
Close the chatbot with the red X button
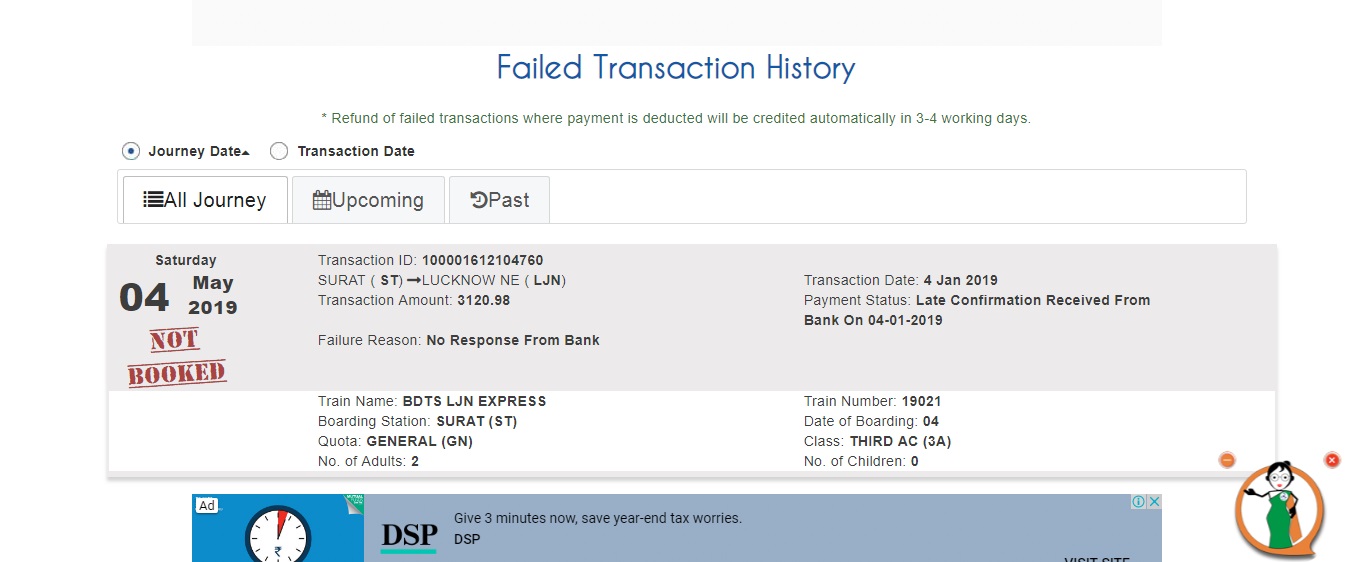tap(1332, 460)
